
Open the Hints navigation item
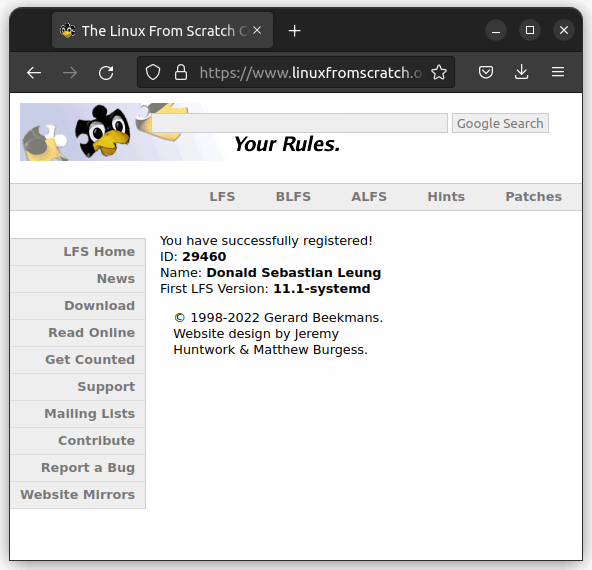[446, 197]
